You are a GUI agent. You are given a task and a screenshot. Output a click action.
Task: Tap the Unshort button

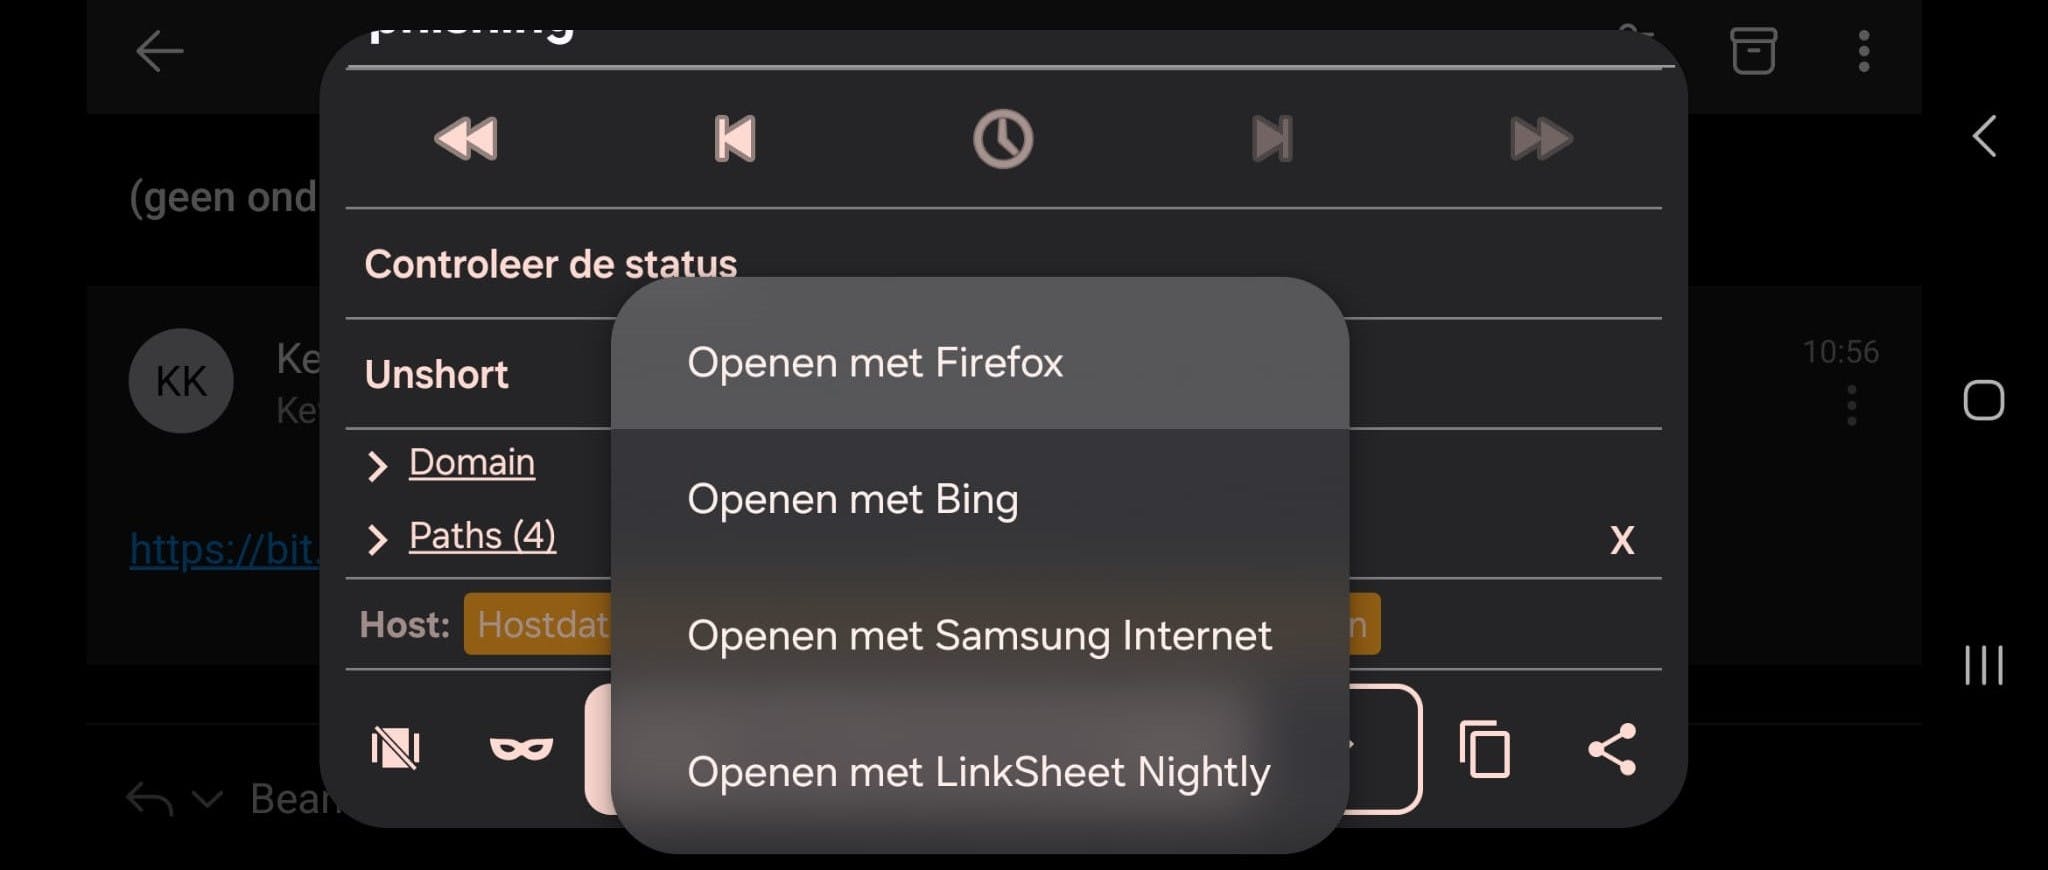437,374
